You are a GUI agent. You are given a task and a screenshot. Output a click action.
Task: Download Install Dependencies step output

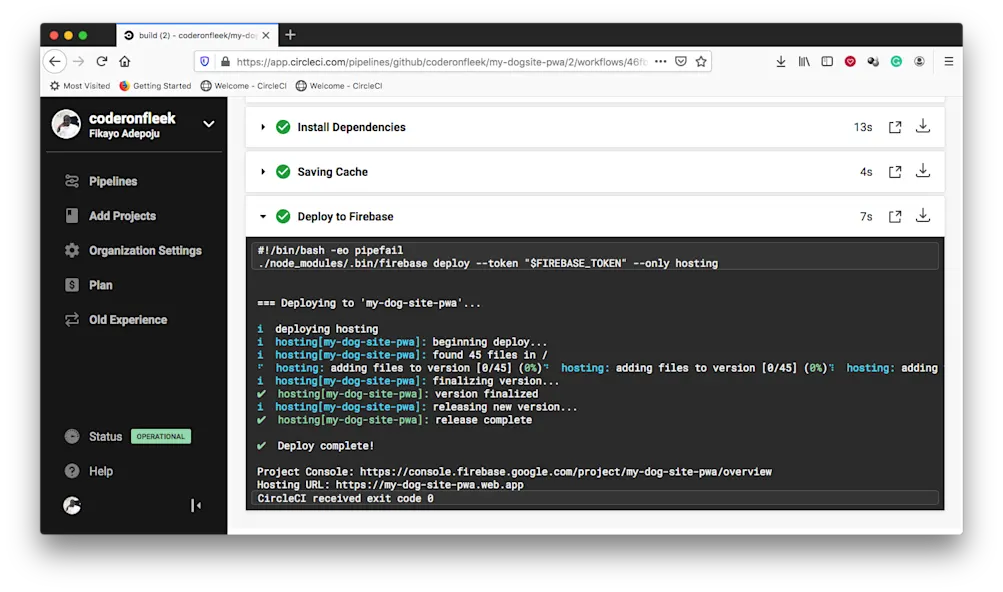922,126
